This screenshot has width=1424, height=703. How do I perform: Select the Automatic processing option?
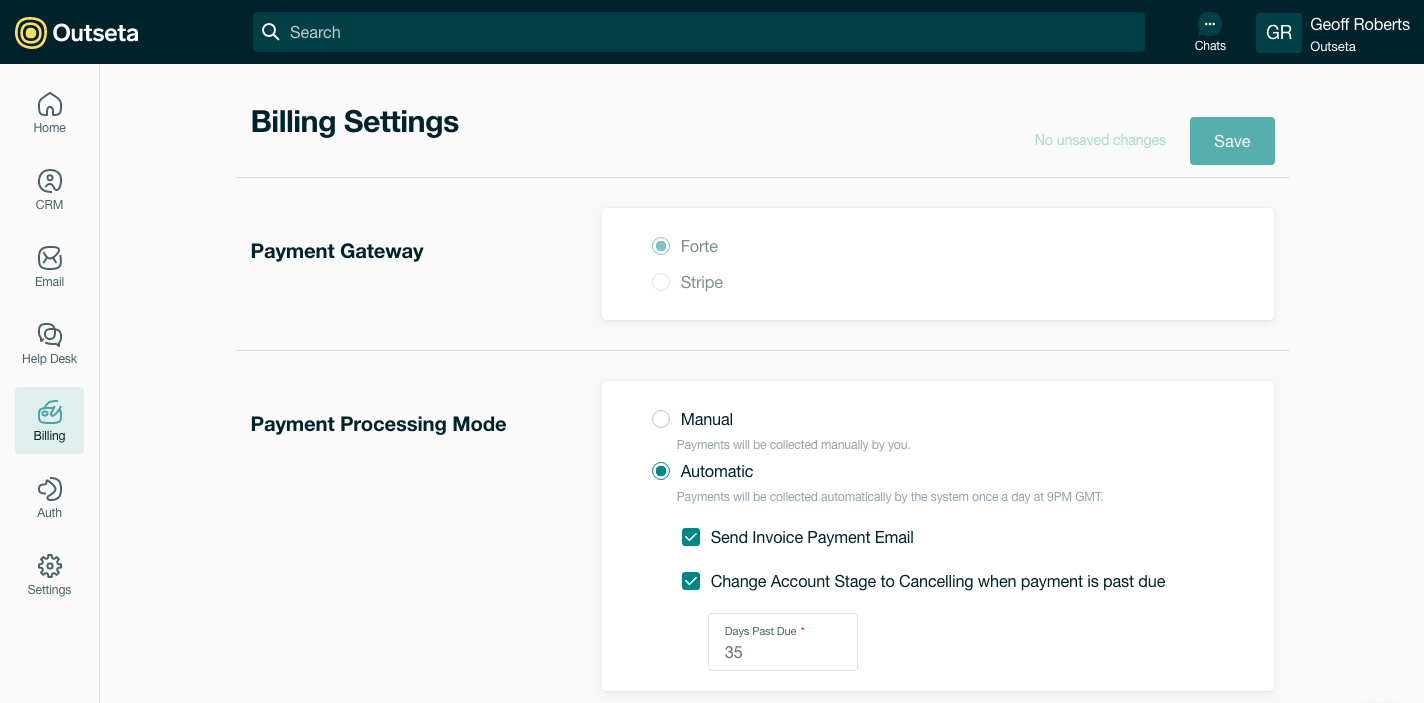click(661, 471)
